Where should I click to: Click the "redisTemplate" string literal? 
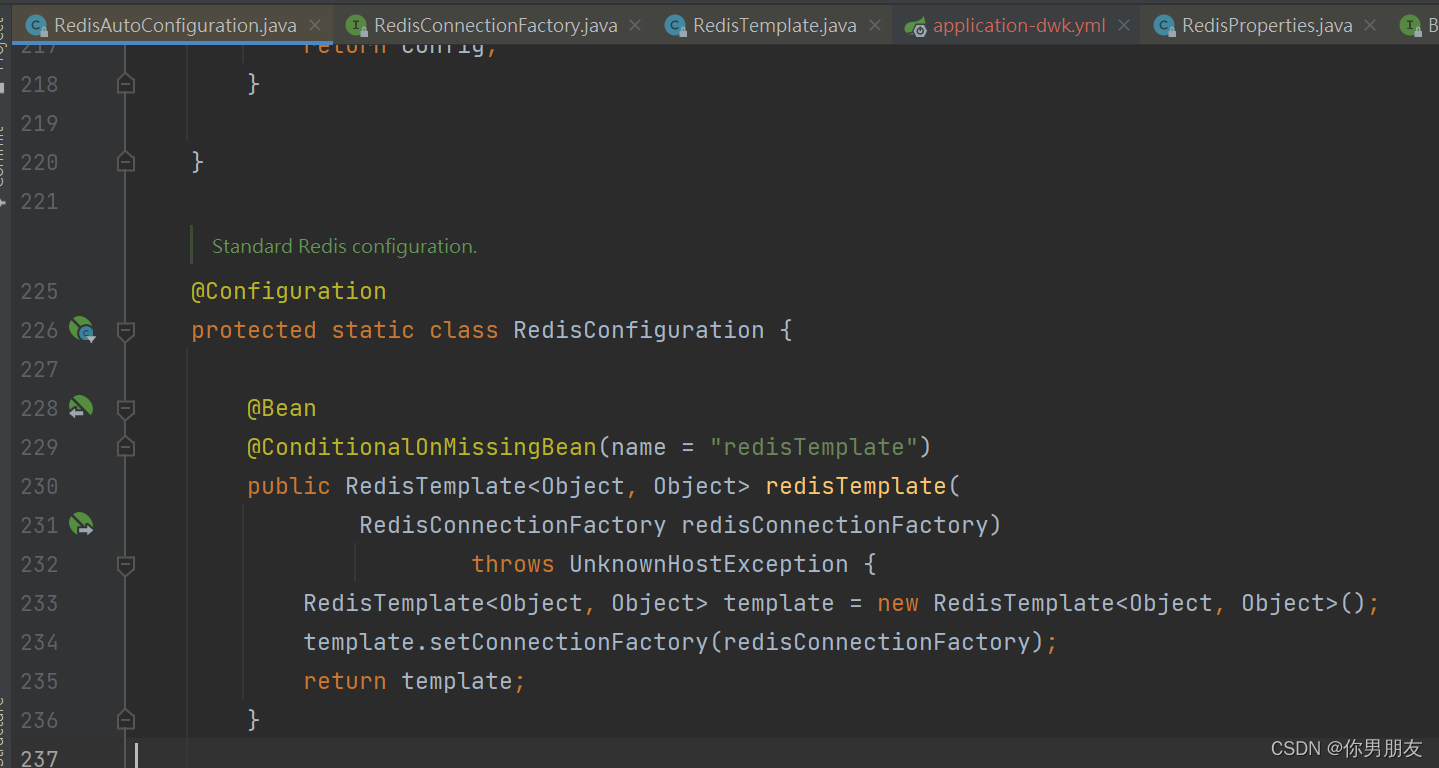point(814,447)
